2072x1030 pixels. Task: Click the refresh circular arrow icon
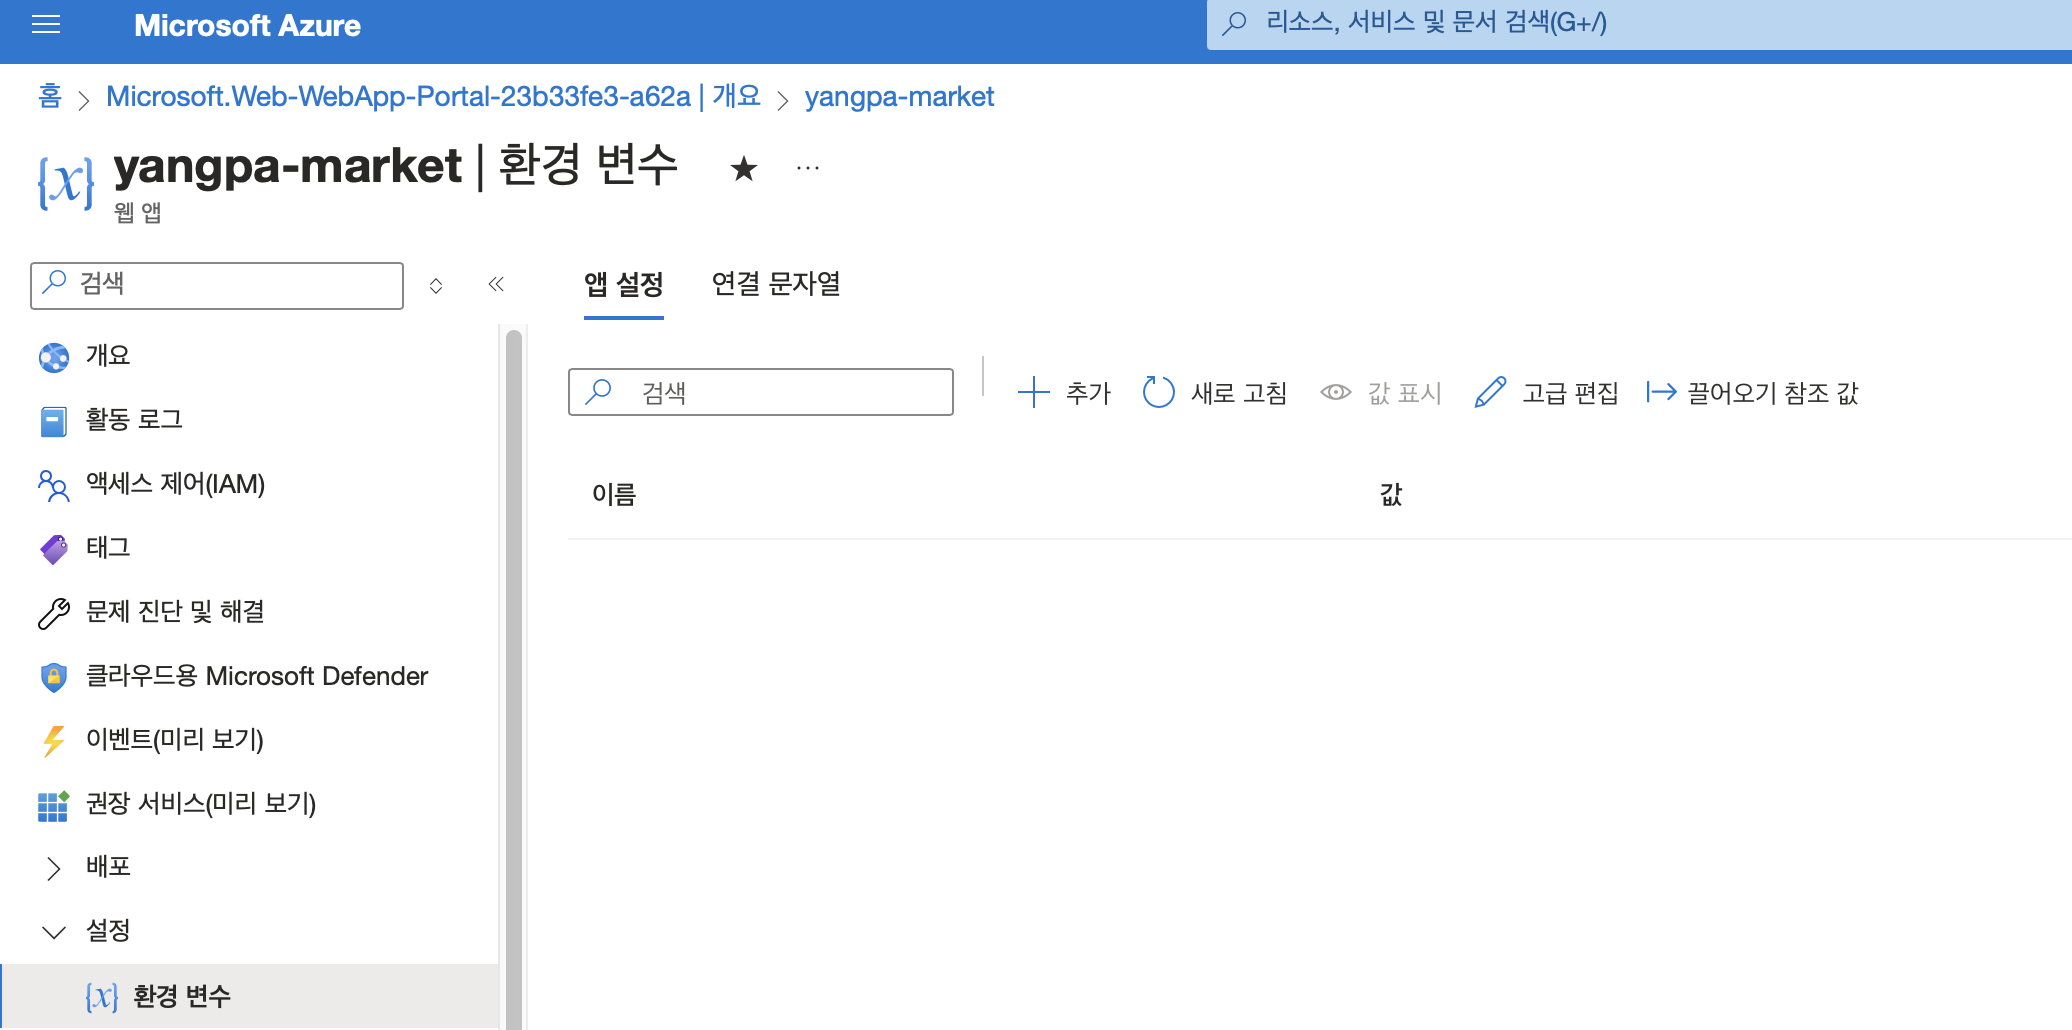pos(1159,392)
